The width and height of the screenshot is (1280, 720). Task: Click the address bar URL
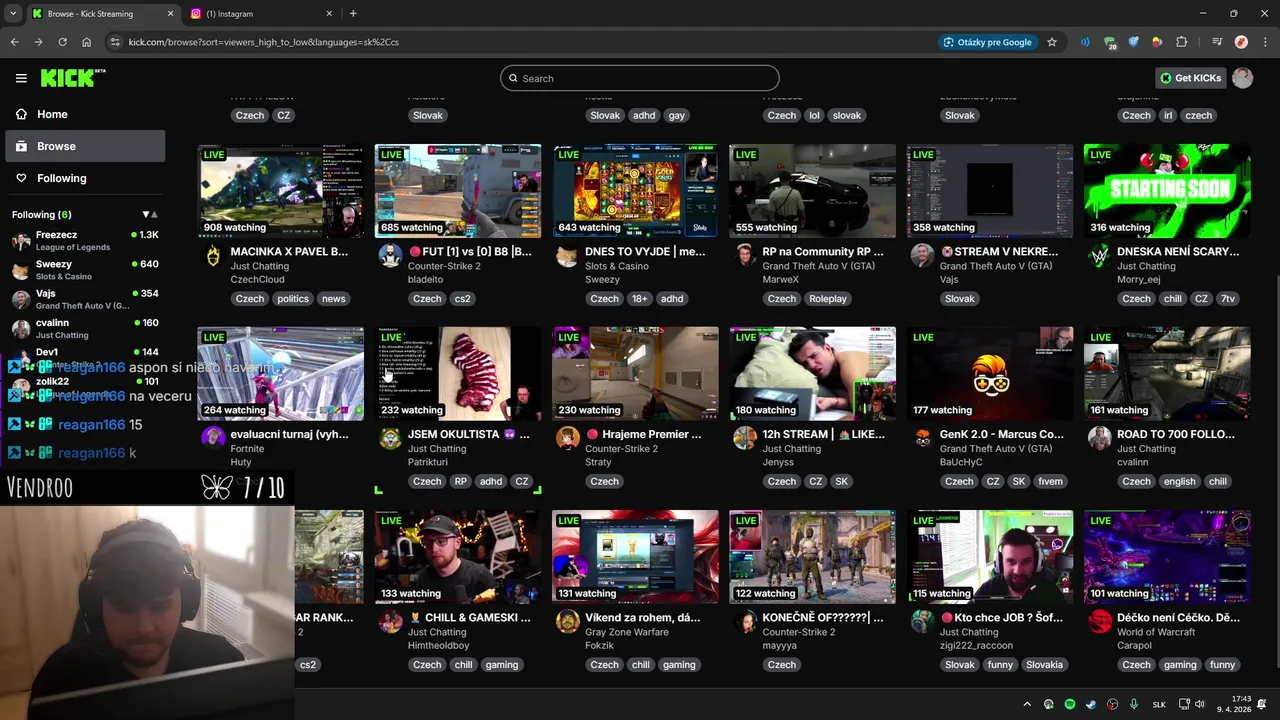263,42
